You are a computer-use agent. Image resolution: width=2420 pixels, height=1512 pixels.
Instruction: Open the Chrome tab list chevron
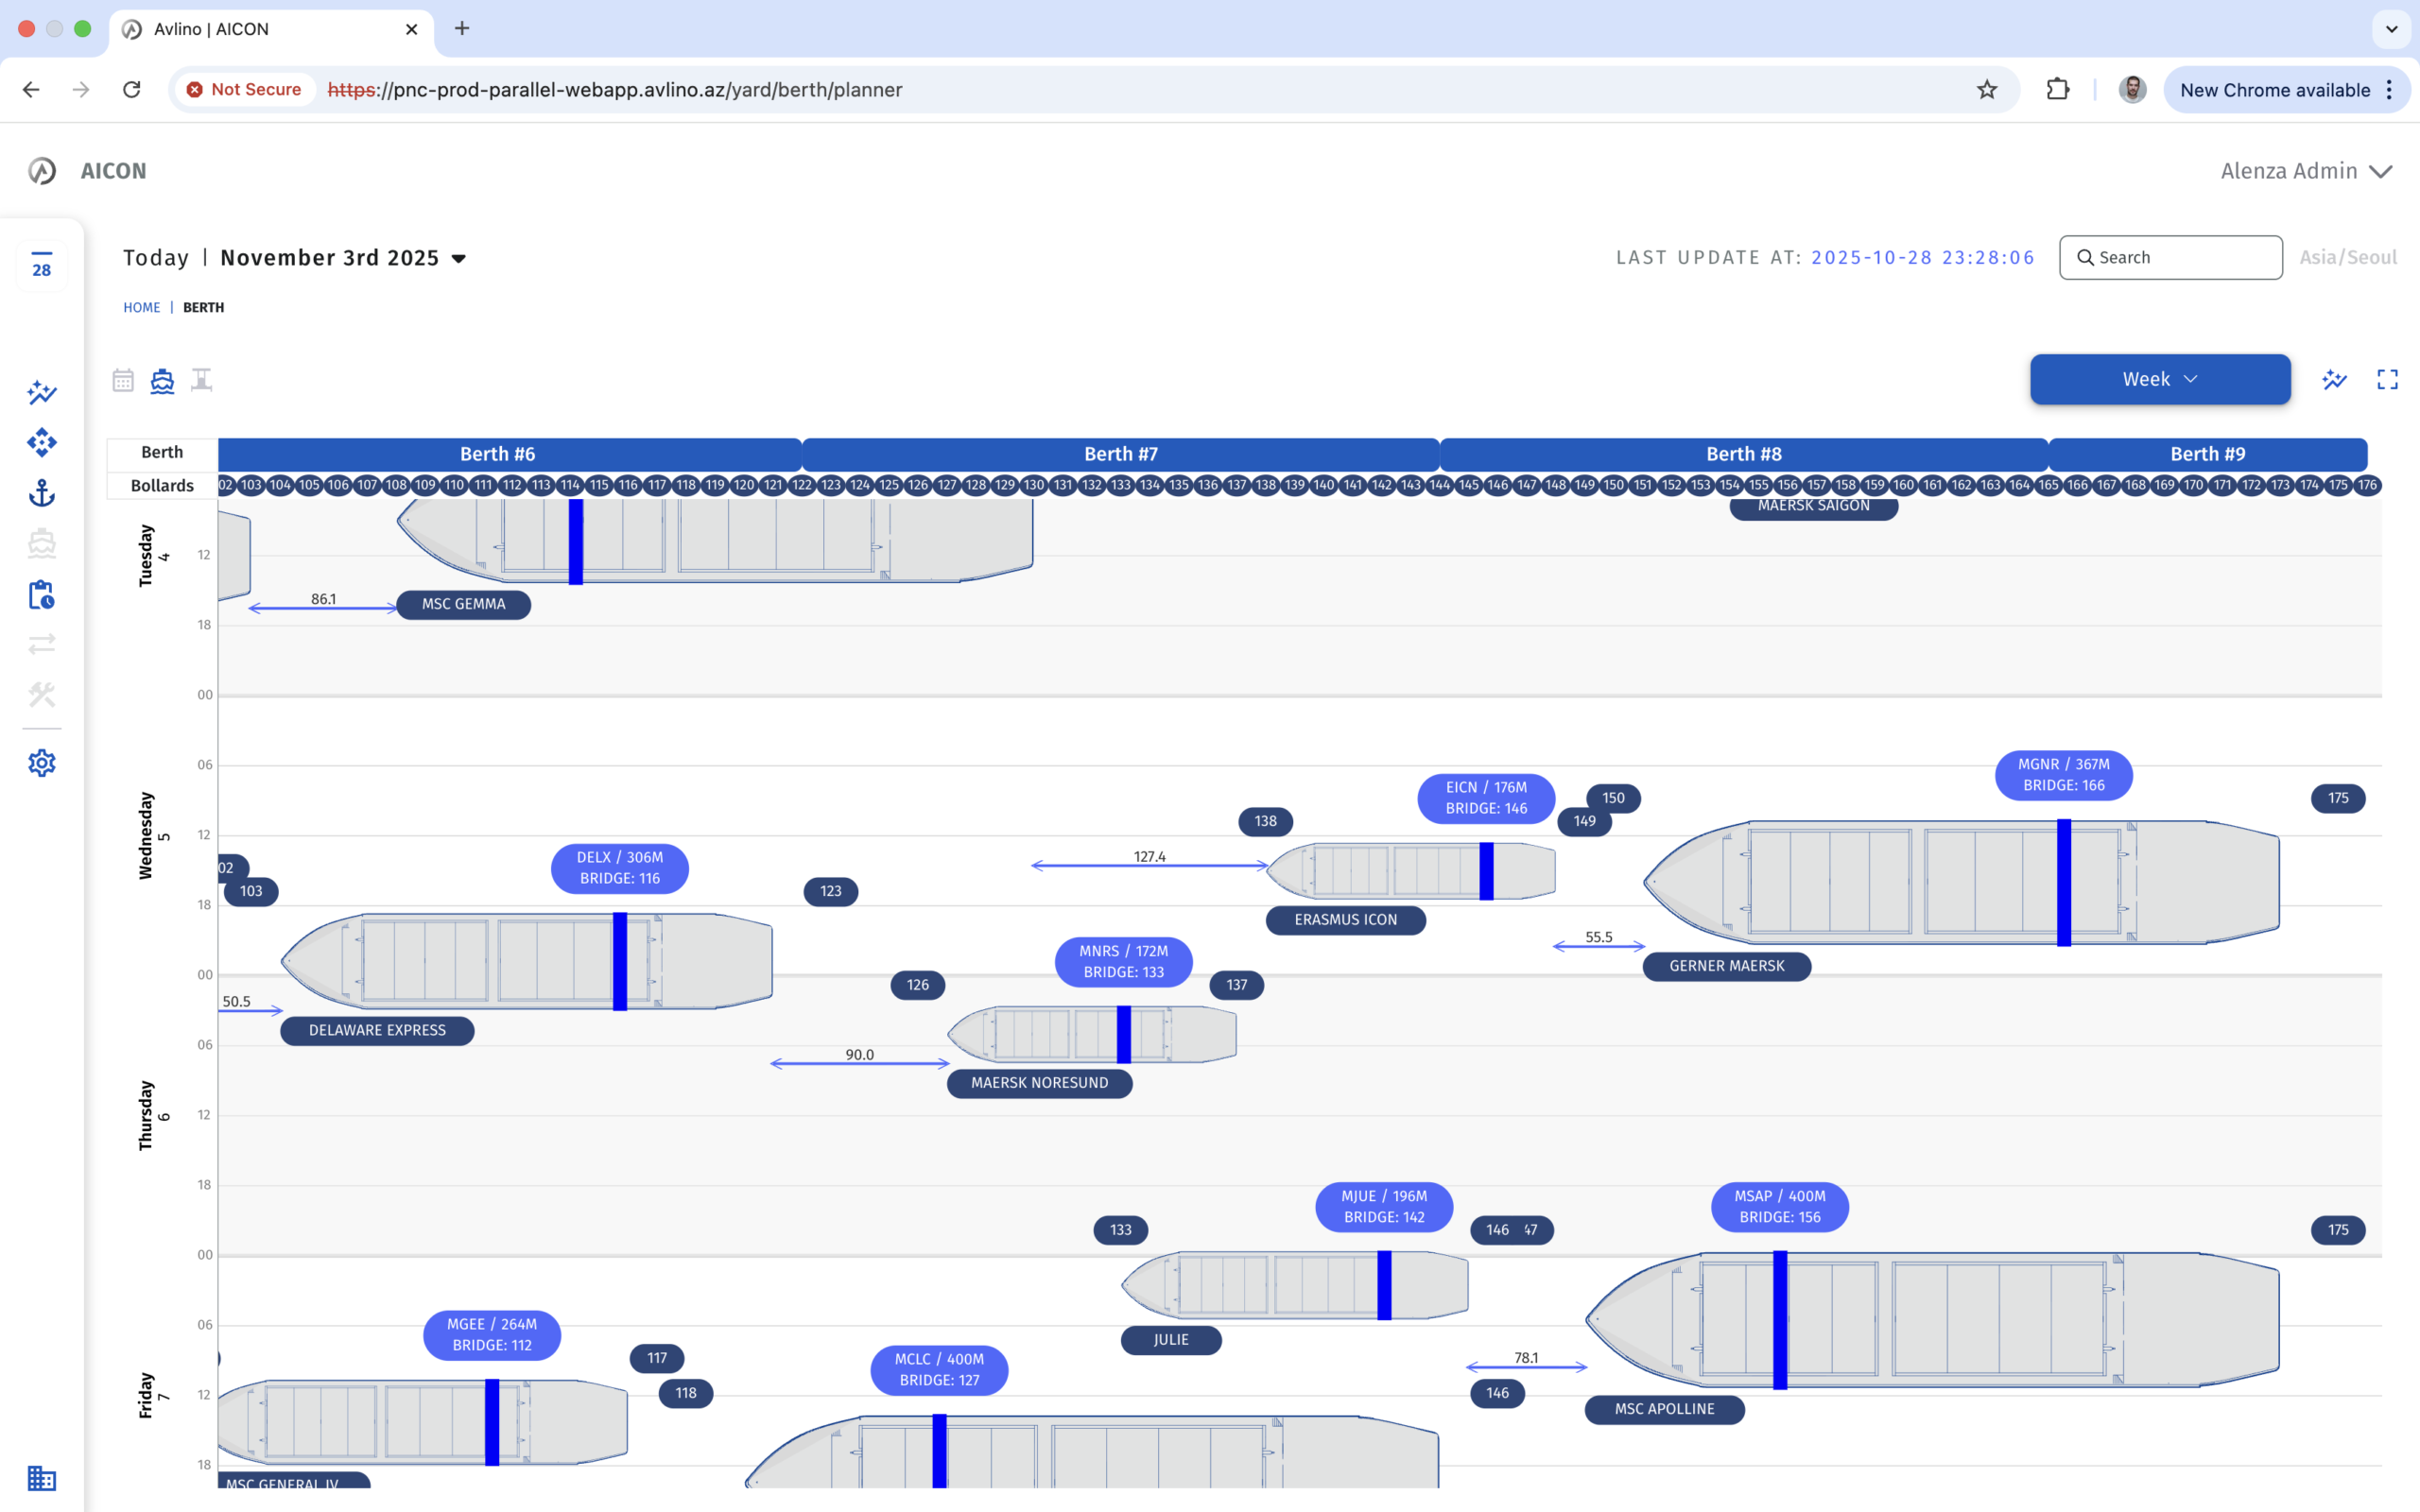2391,29
